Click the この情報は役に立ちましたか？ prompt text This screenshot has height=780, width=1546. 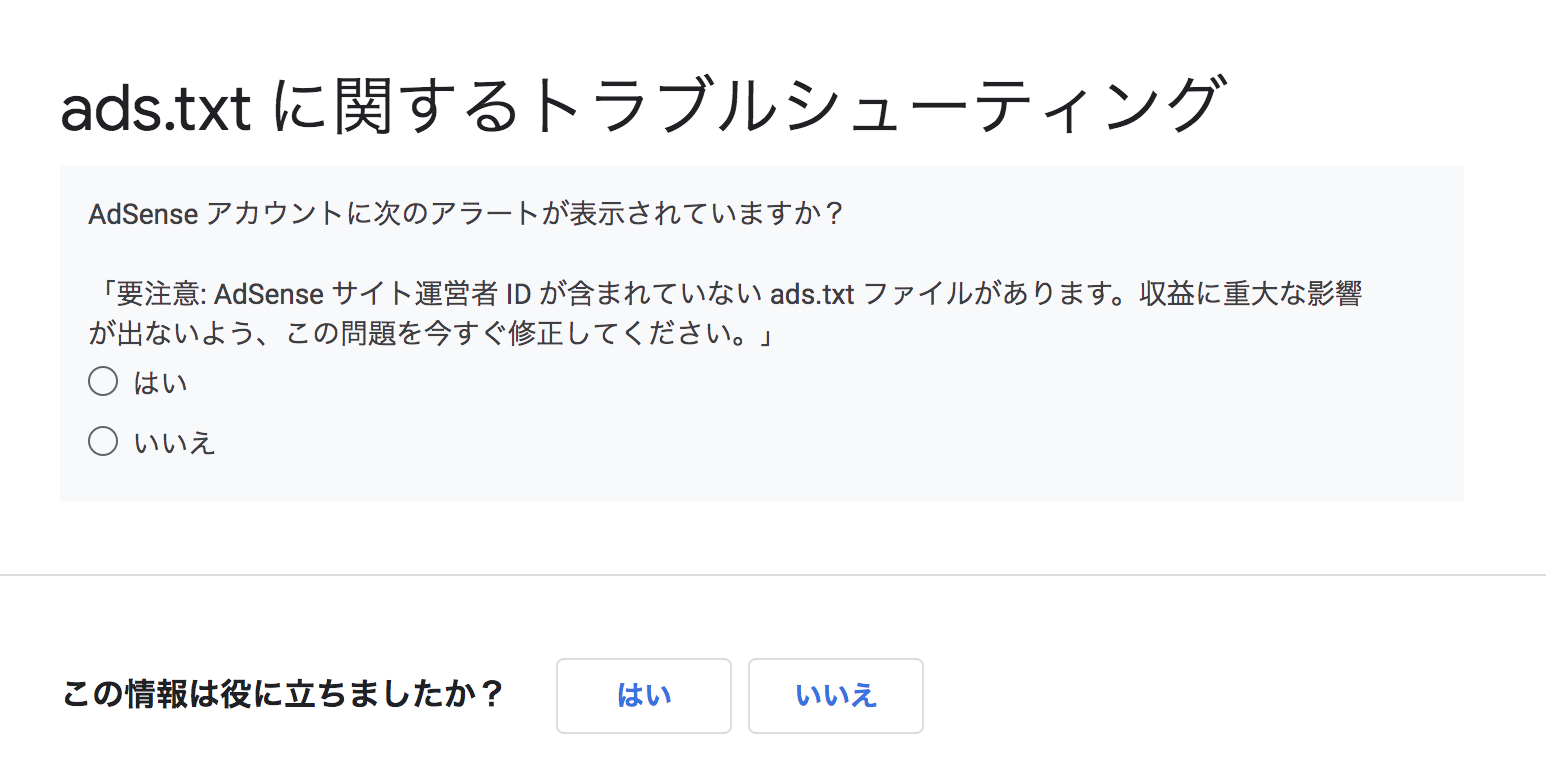283,695
